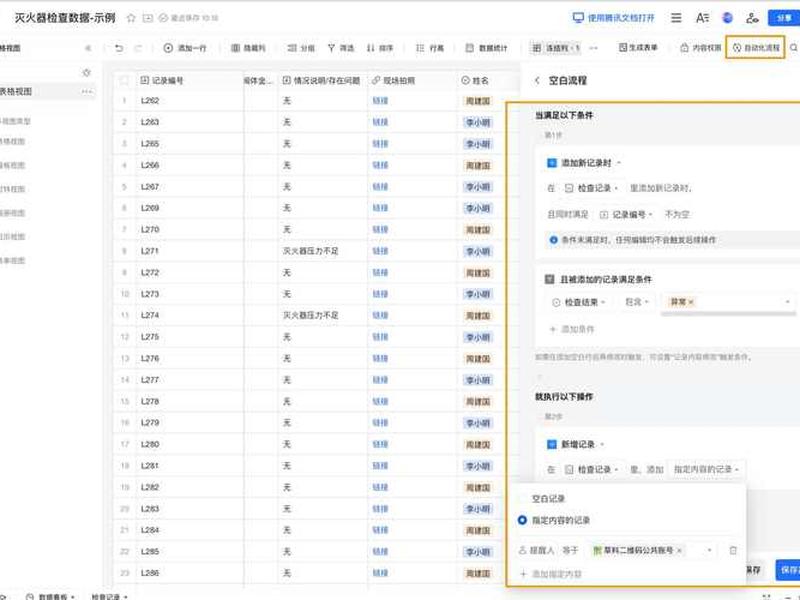Screen dimensions: 800x600
Task: Click the 李小明 tag in row L263
Action: 478,122
